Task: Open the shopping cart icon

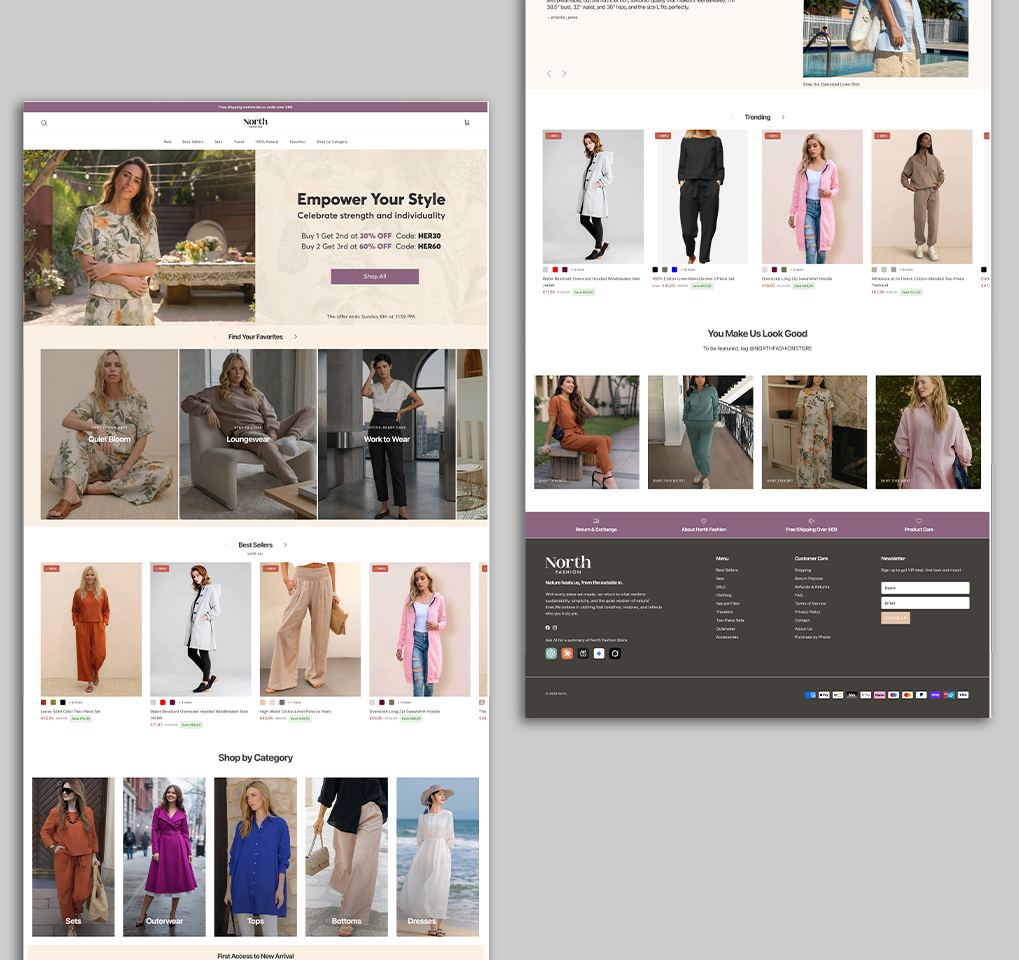Action: point(466,123)
